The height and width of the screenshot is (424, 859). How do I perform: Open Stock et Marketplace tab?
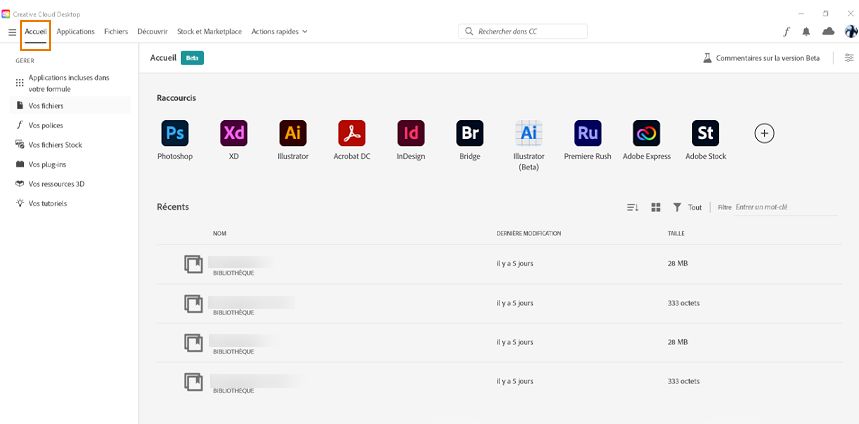pos(209,32)
